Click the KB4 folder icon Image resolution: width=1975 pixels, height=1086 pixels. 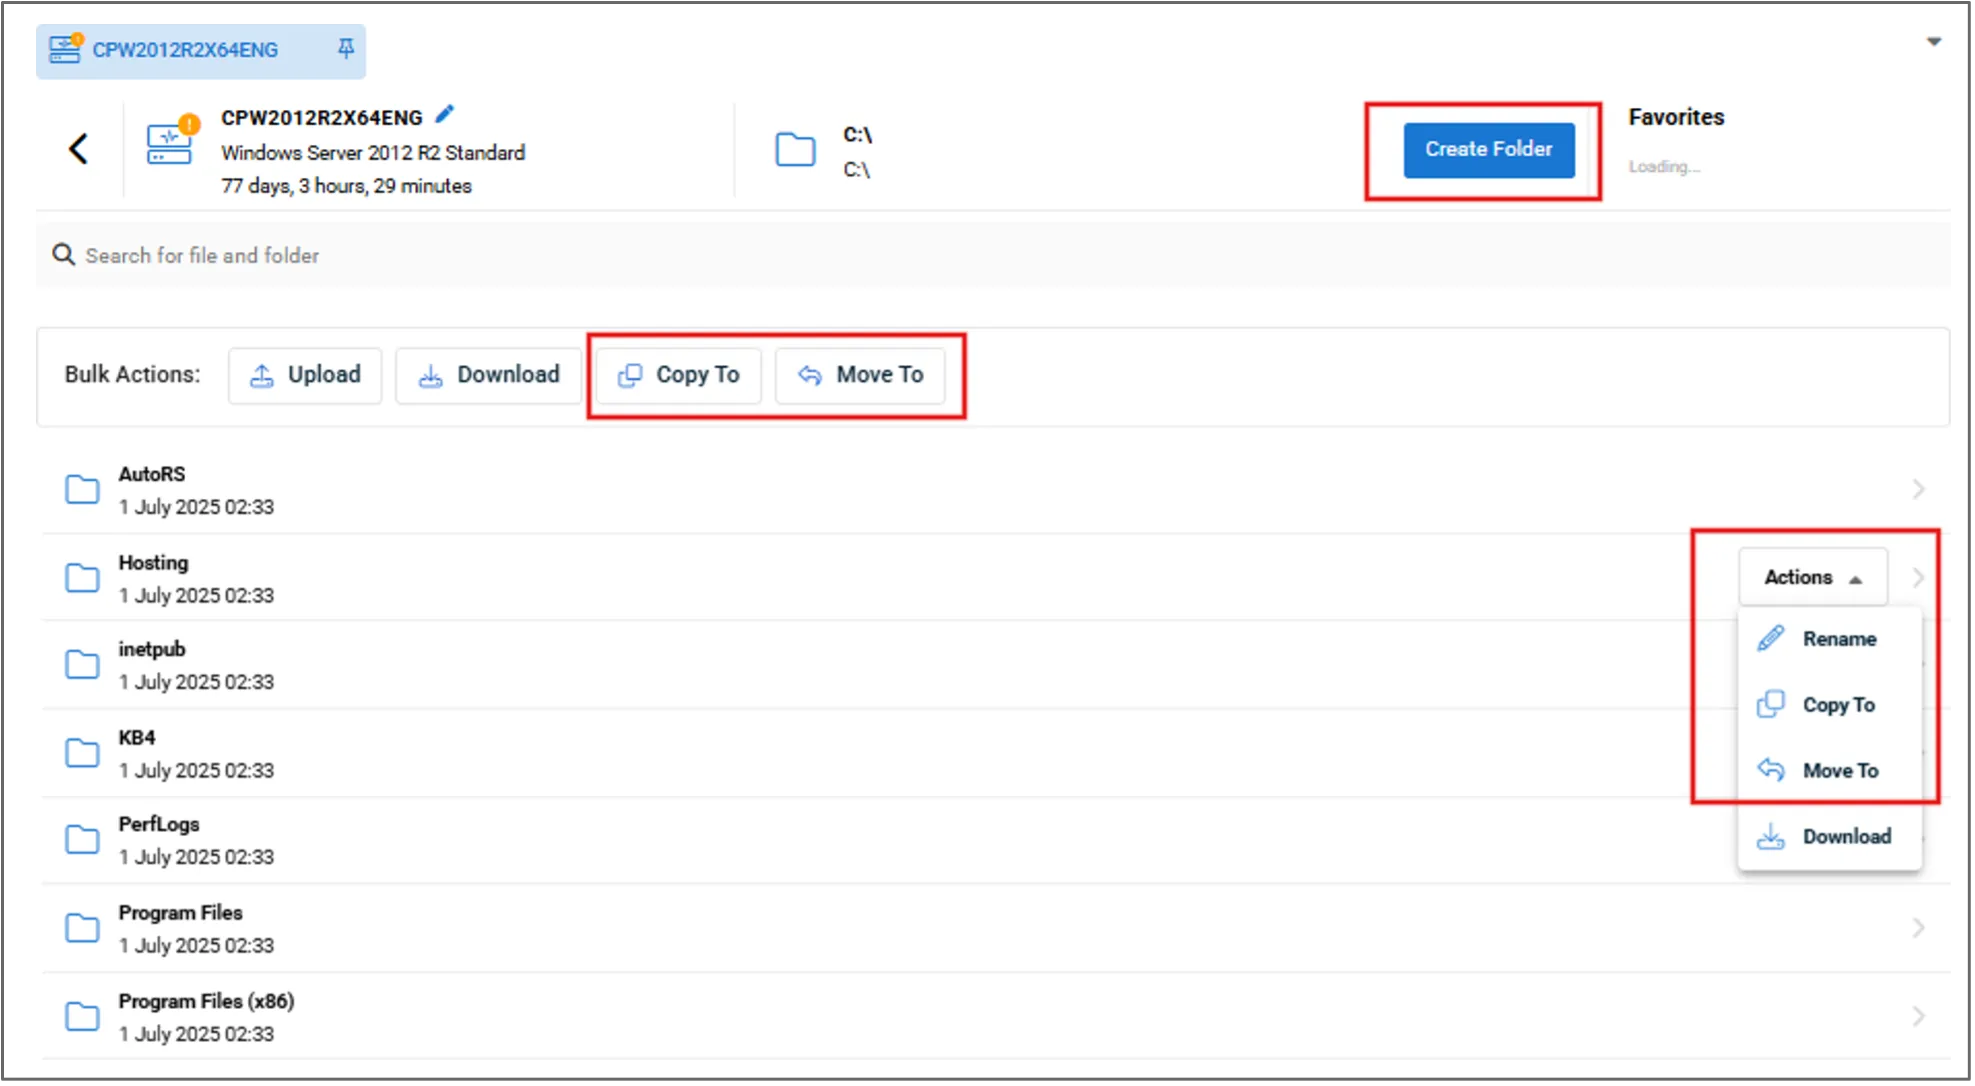pos(82,753)
